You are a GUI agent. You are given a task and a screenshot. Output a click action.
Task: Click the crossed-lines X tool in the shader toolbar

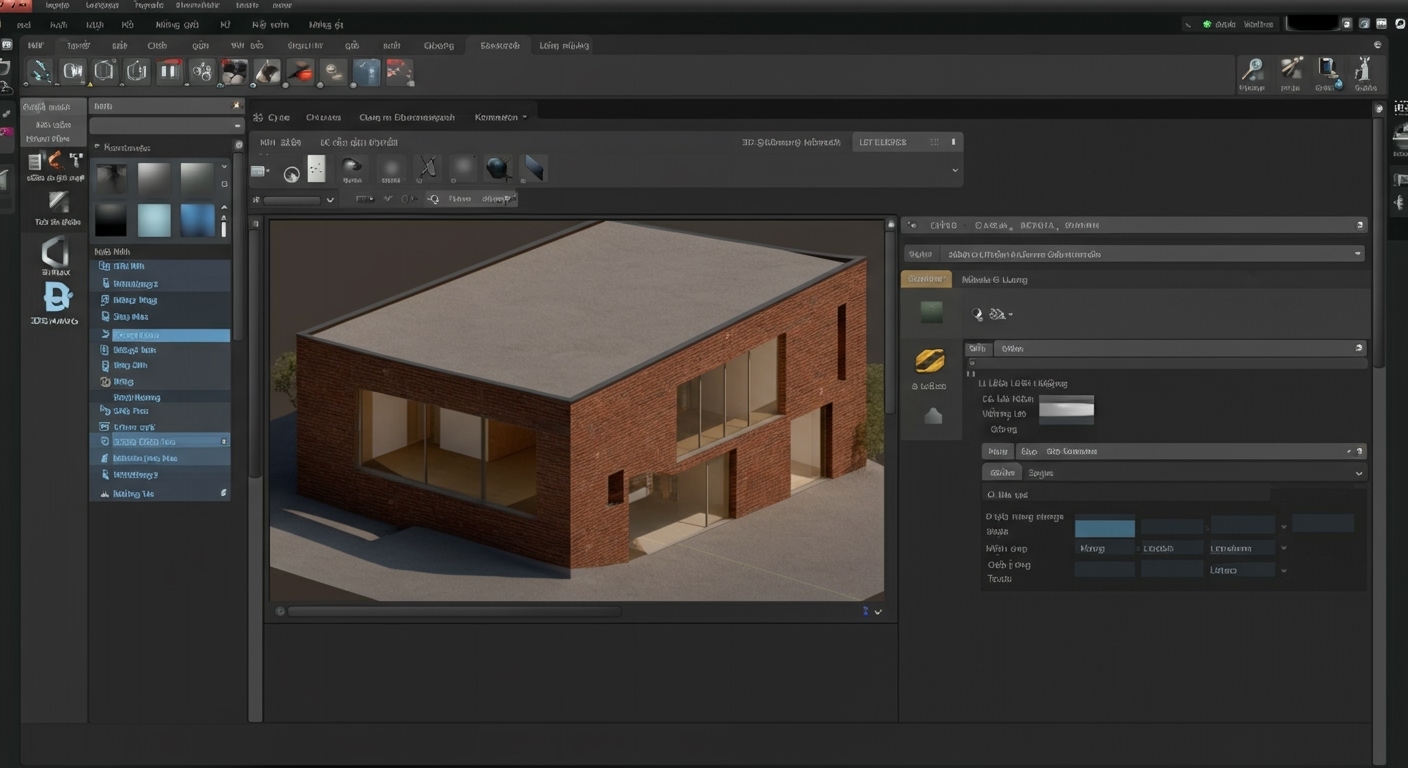pos(427,167)
